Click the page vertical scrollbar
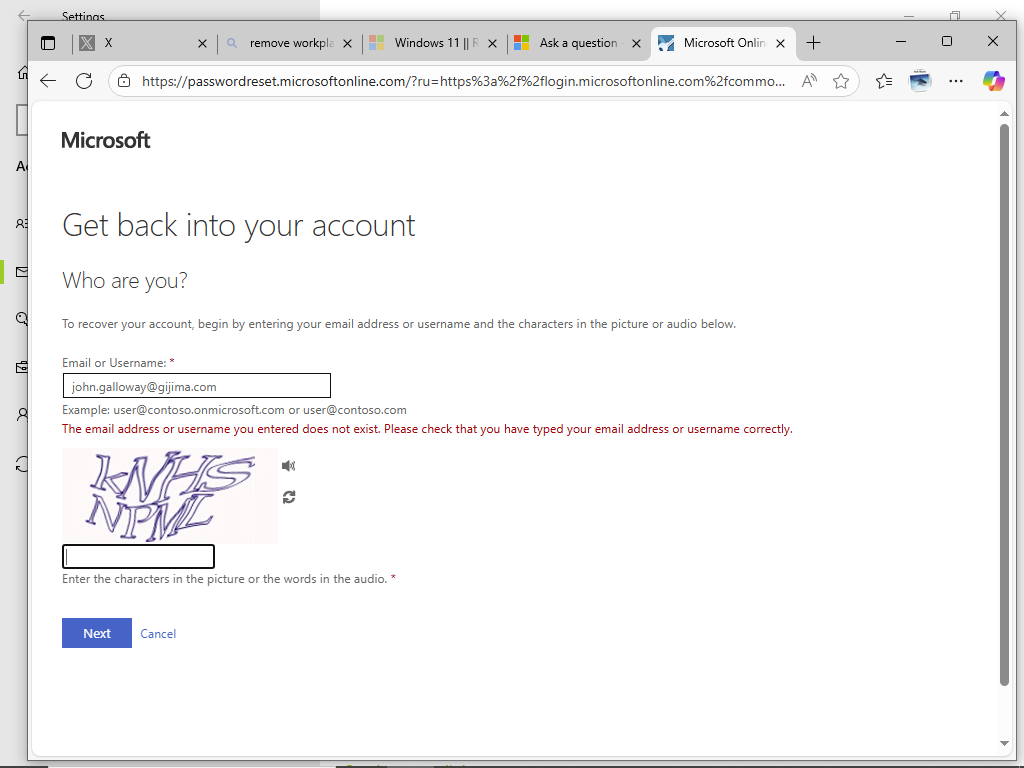The width and height of the screenshot is (1024, 768). tap(1004, 405)
